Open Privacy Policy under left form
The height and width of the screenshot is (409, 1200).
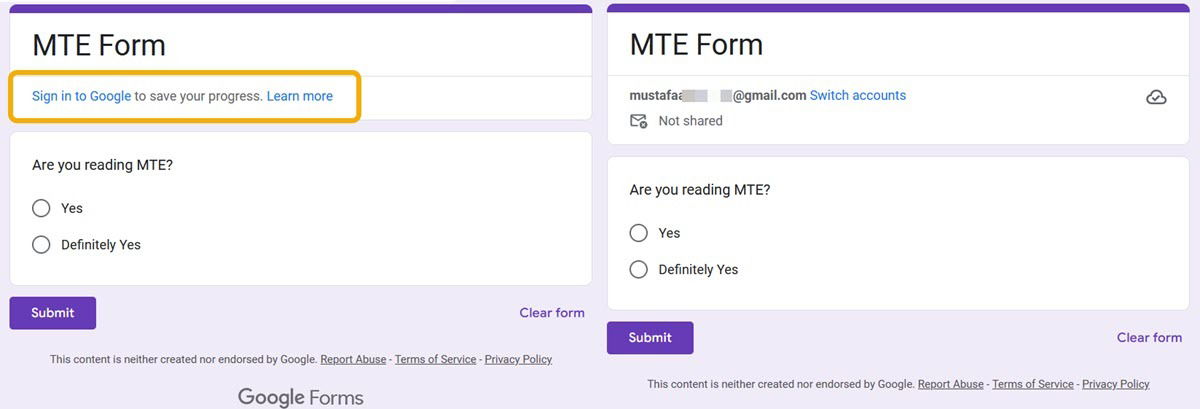[518, 359]
